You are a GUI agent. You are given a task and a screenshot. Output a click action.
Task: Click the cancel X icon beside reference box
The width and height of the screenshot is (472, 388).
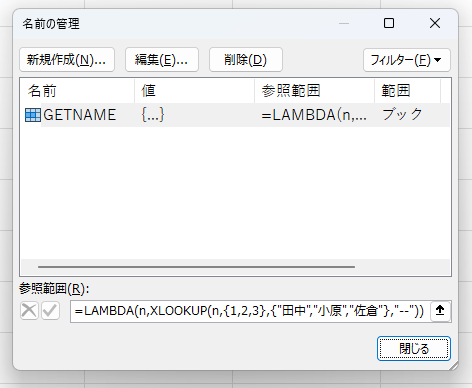pyautogui.click(x=29, y=311)
